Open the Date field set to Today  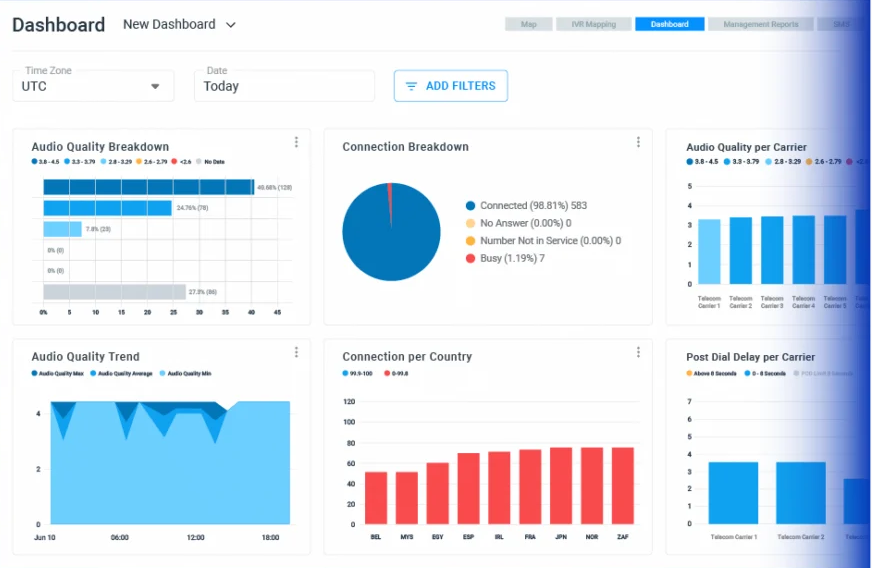point(284,86)
